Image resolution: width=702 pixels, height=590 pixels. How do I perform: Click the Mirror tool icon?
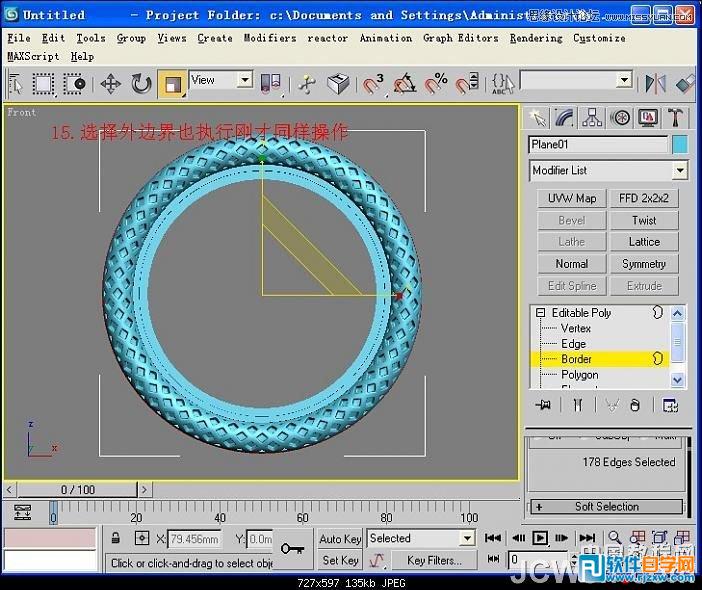(655, 83)
